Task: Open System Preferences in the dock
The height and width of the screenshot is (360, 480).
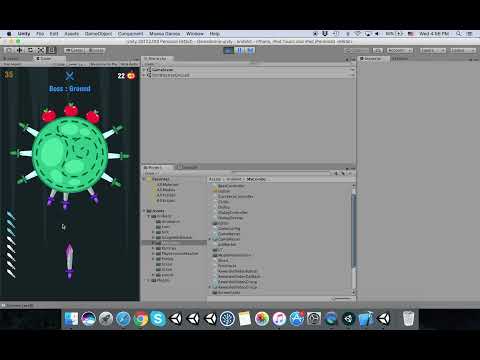Action: [314, 319]
